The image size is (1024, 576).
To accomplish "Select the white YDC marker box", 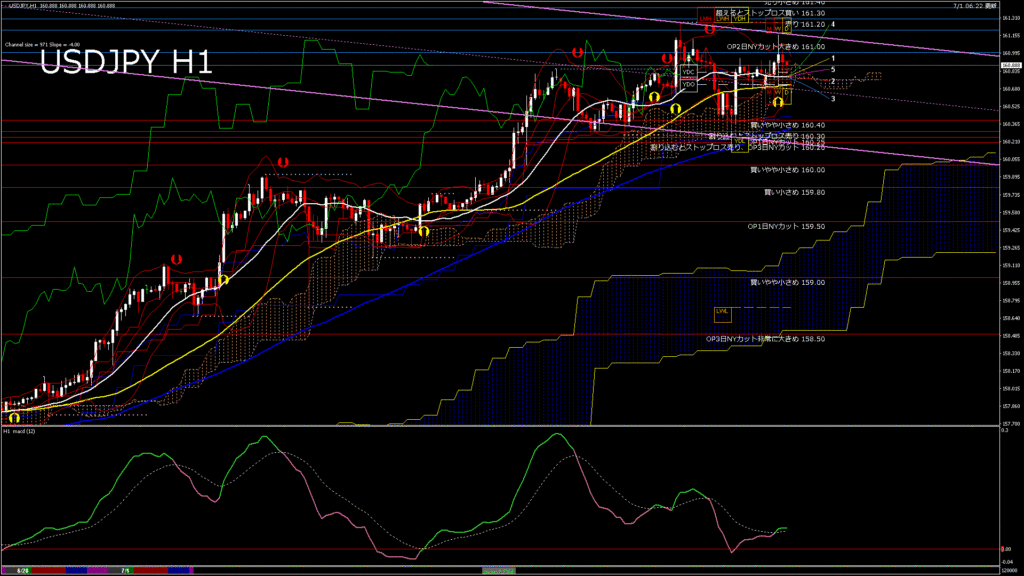I will pyautogui.click(x=688, y=72).
